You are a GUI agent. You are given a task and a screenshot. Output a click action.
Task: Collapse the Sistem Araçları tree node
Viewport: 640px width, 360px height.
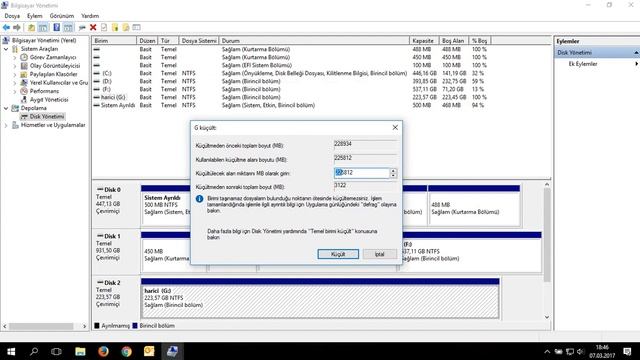click(x=6, y=49)
